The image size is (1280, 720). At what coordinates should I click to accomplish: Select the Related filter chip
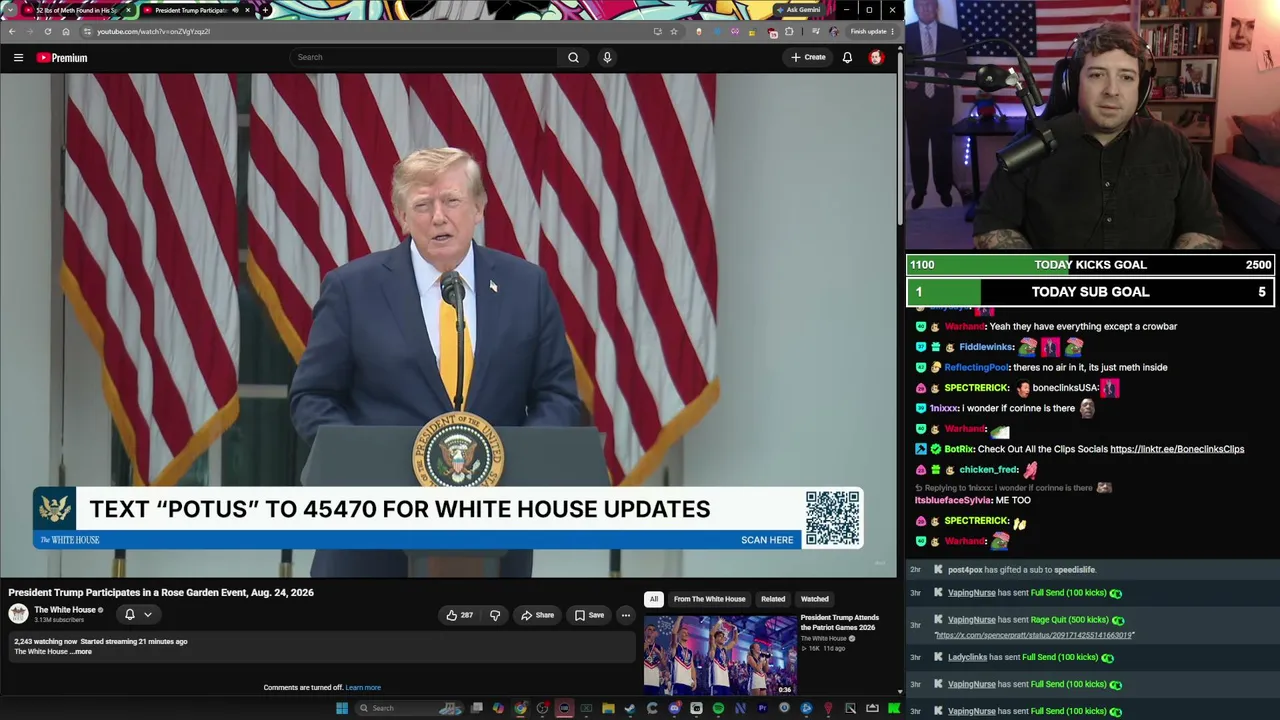[x=773, y=599]
